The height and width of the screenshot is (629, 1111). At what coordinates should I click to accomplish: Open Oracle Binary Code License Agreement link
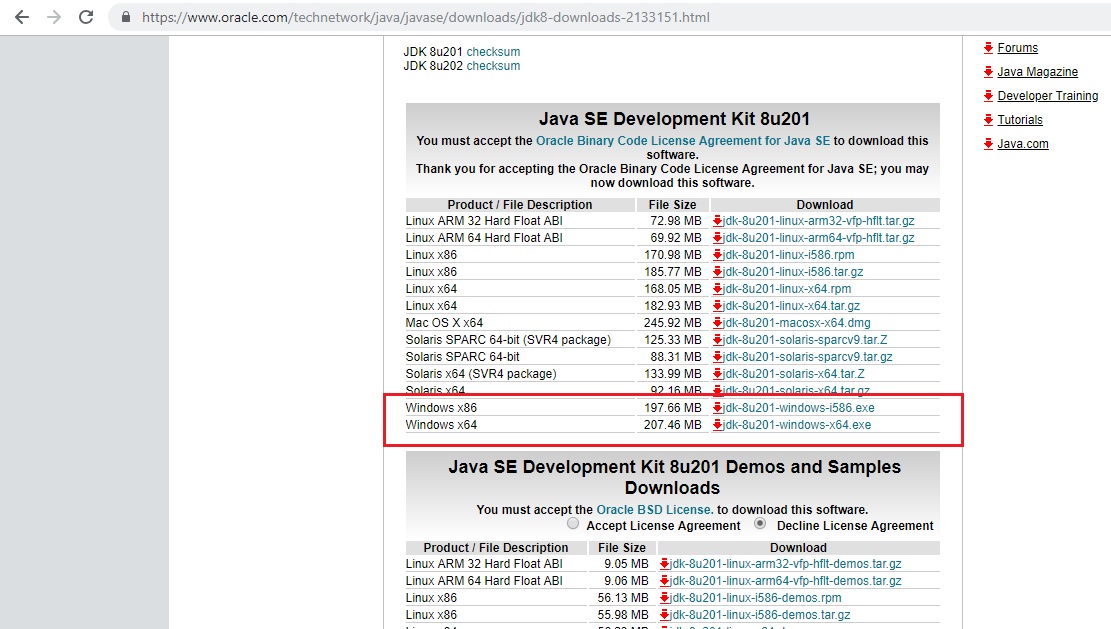pyautogui.click(x=682, y=140)
